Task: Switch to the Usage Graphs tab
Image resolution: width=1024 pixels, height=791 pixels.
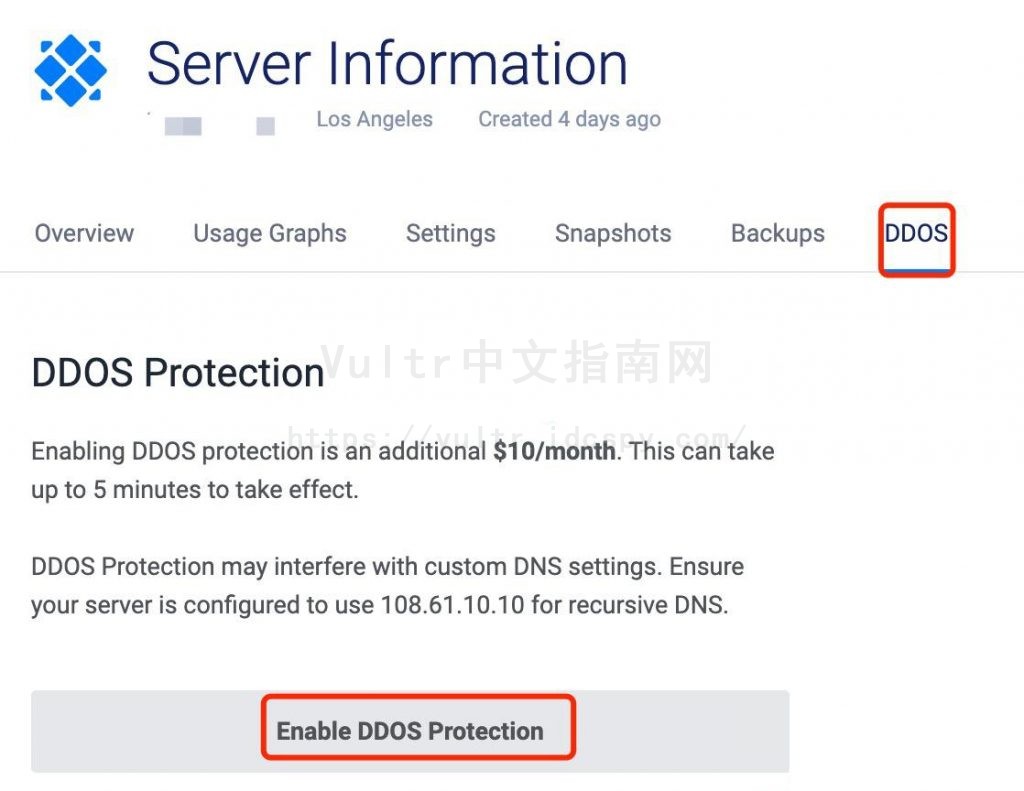Action: click(270, 234)
